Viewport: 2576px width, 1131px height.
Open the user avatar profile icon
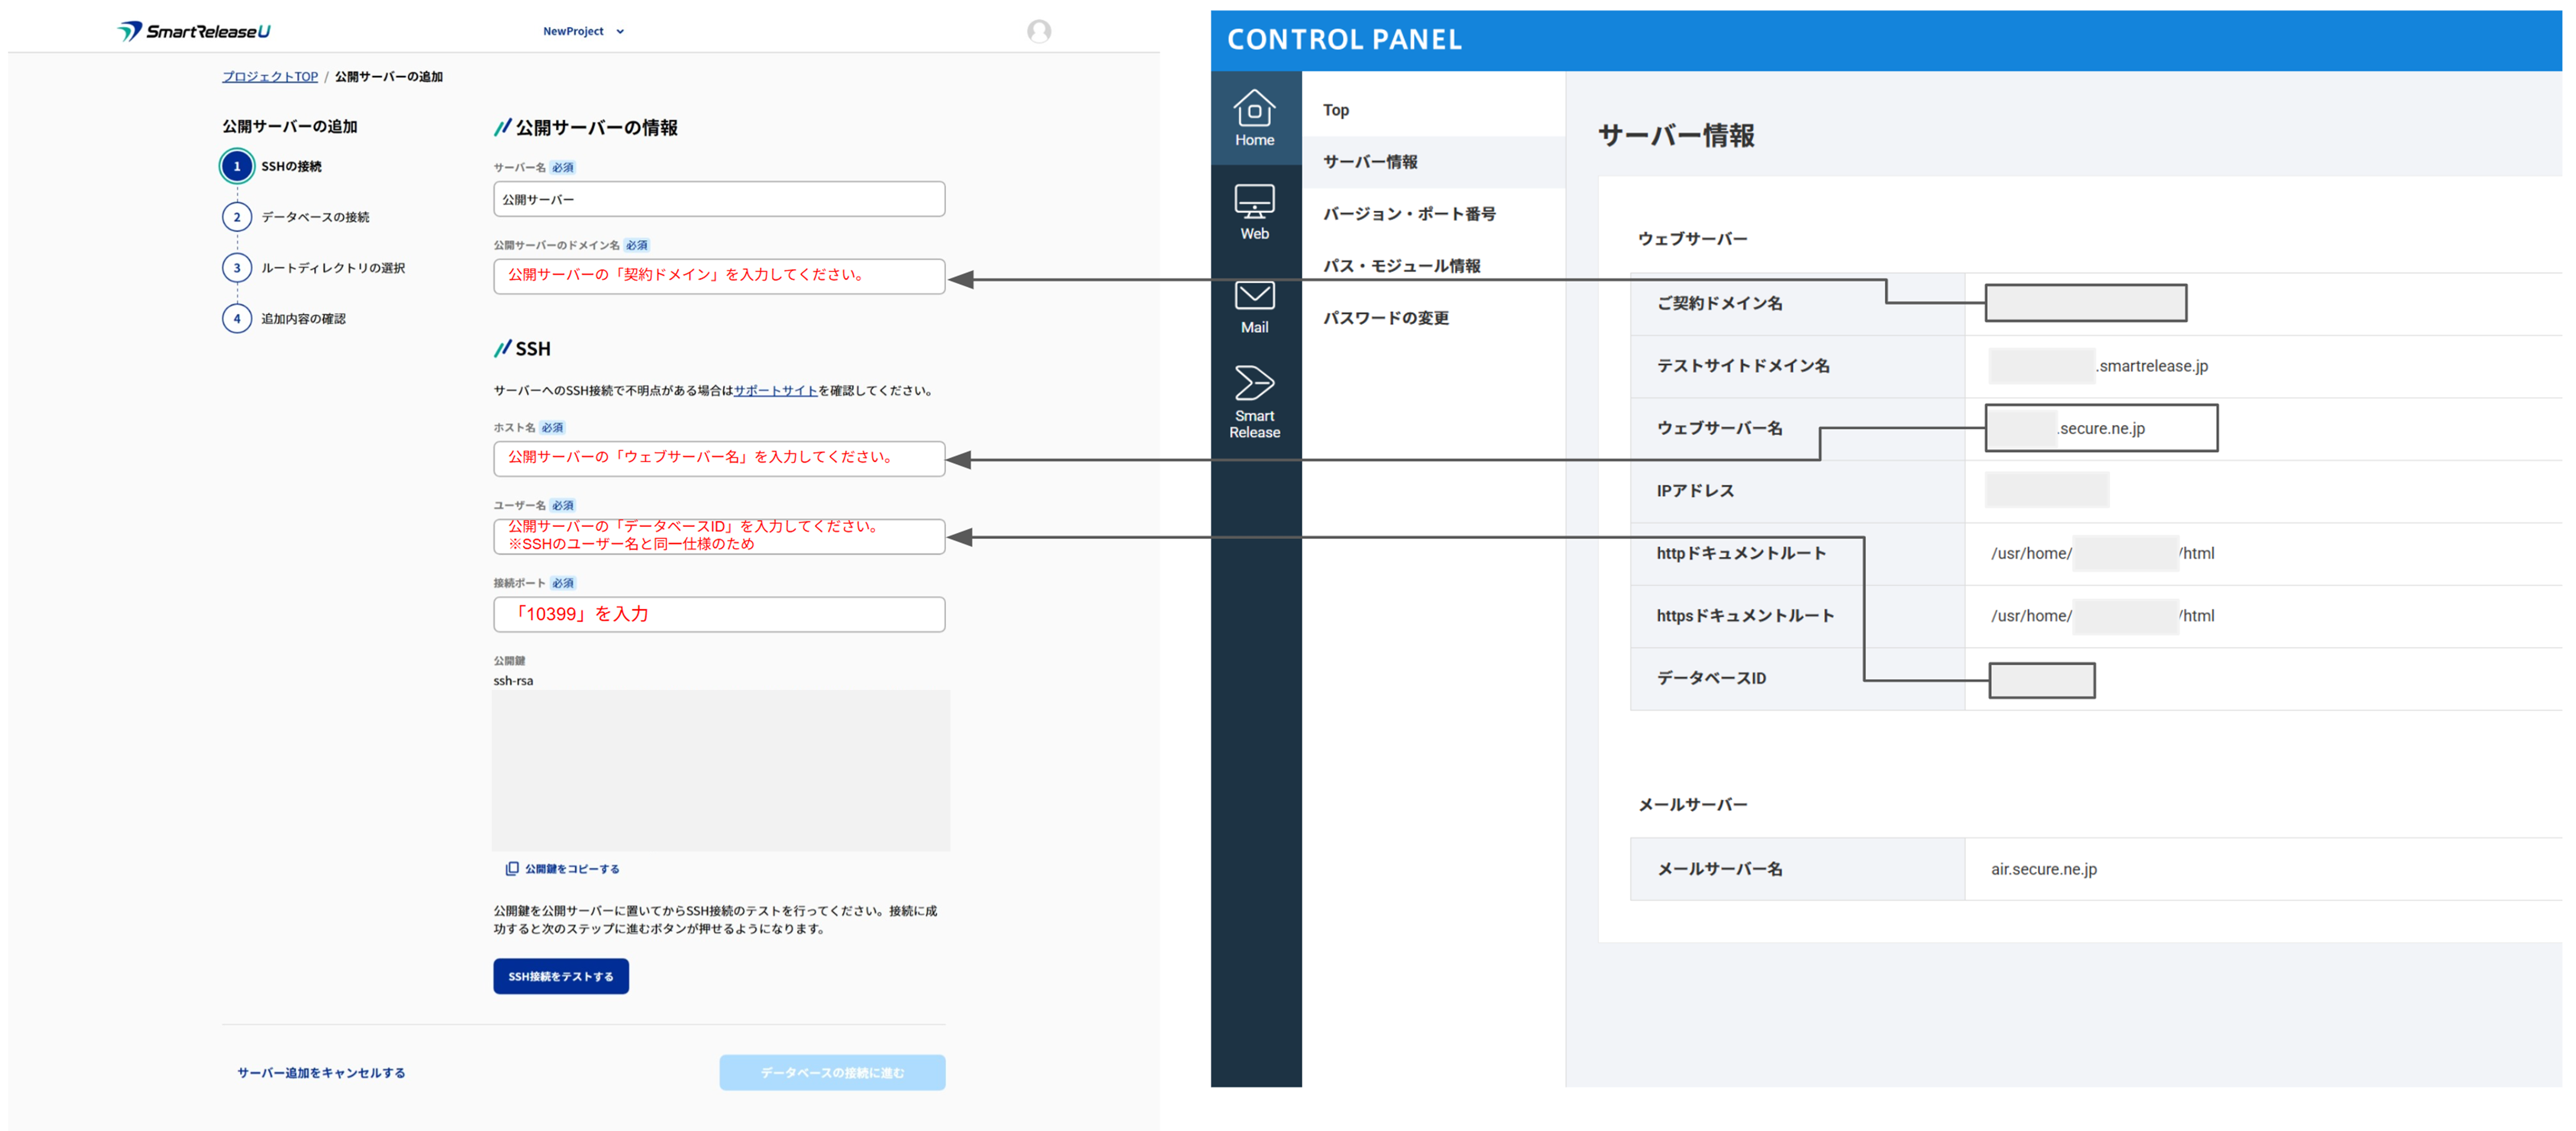click(x=1038, y=31)
